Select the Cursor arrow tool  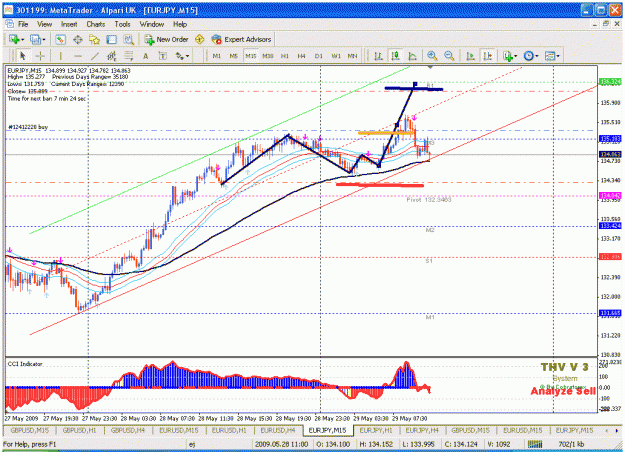[22, 56]
